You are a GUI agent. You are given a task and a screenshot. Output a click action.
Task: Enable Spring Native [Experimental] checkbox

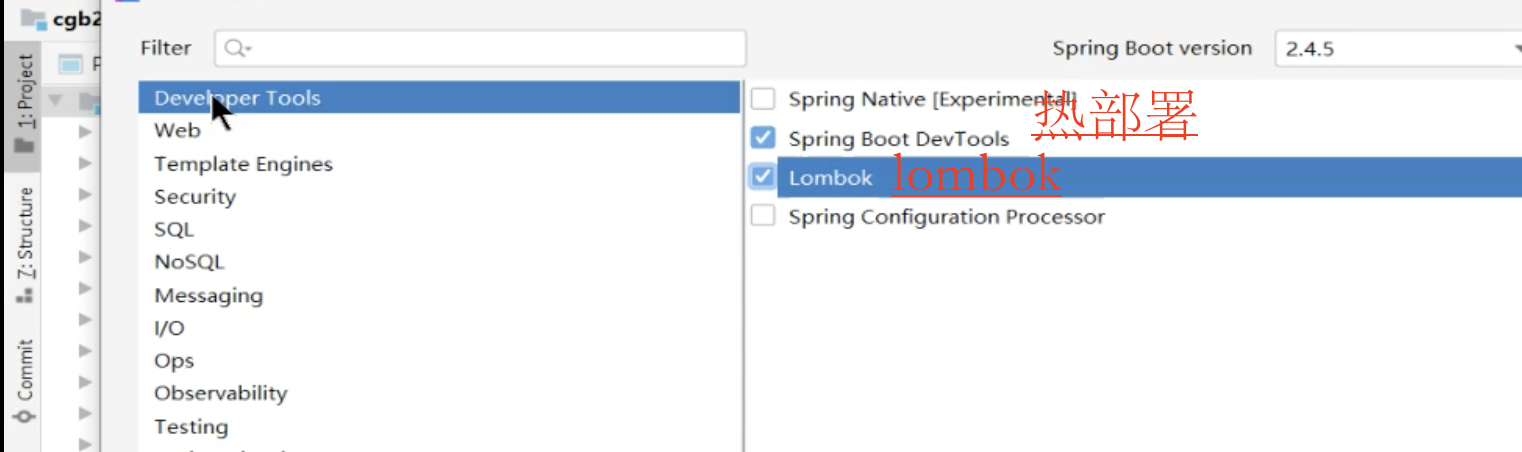click(x=763, y=99)
